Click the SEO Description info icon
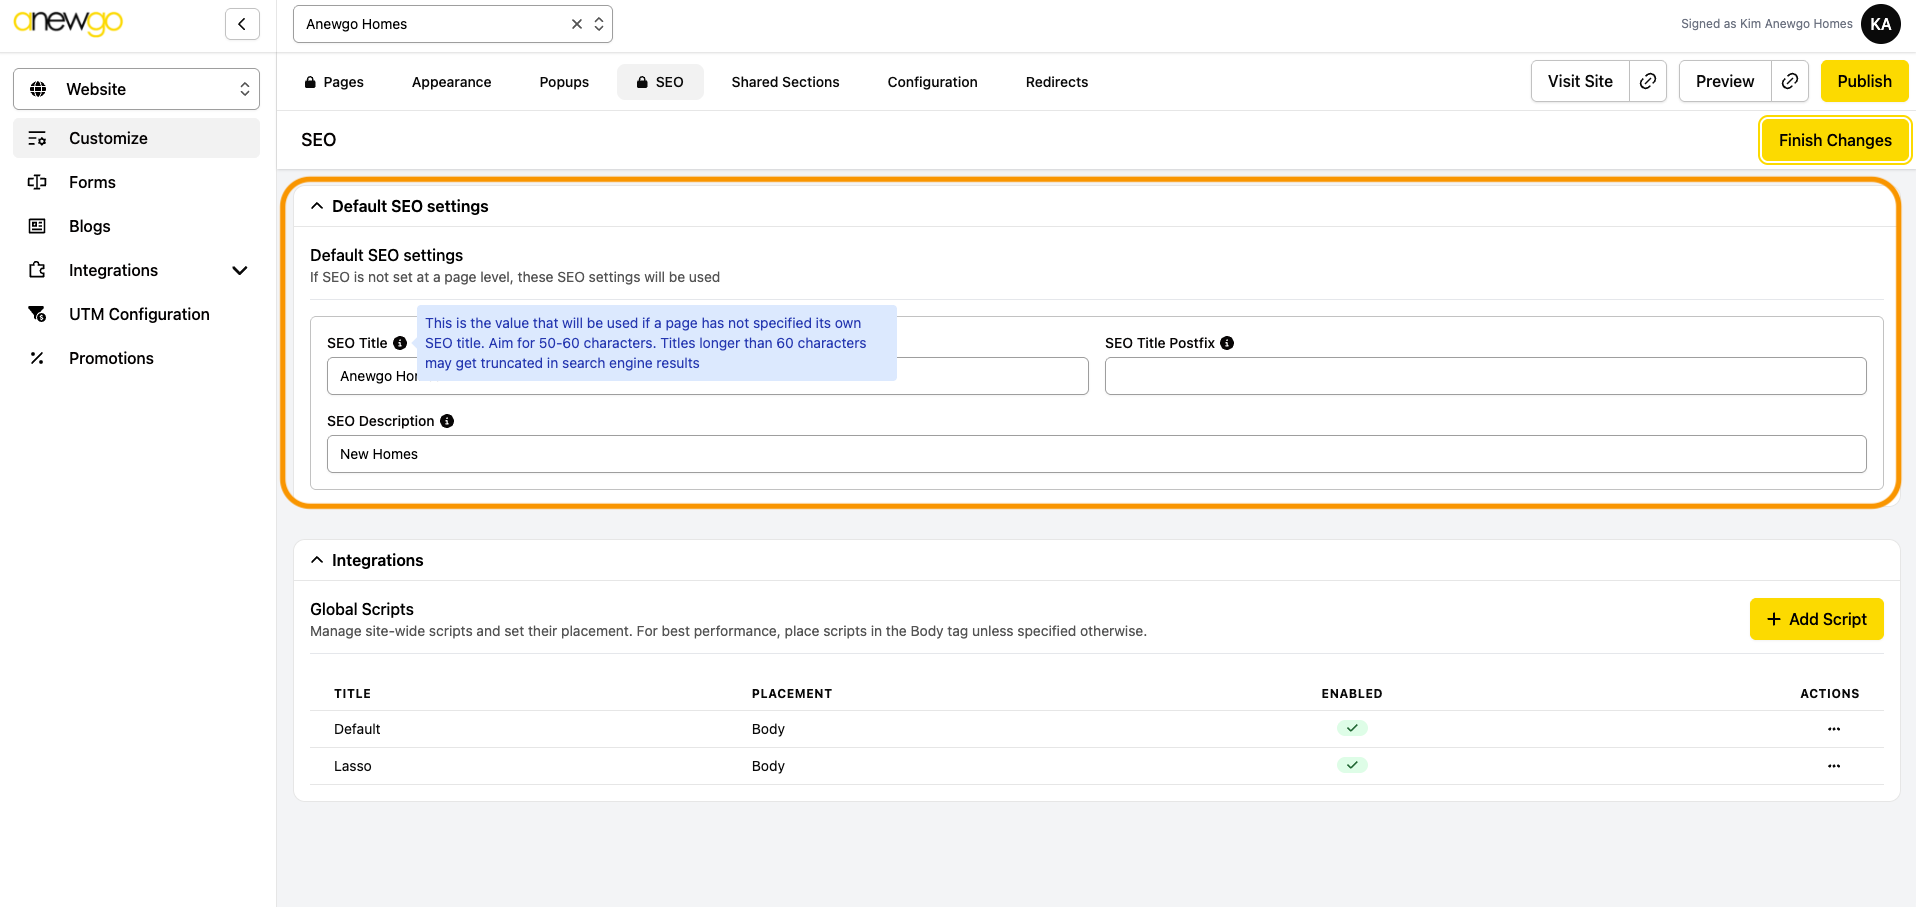 tap(447, 421)
